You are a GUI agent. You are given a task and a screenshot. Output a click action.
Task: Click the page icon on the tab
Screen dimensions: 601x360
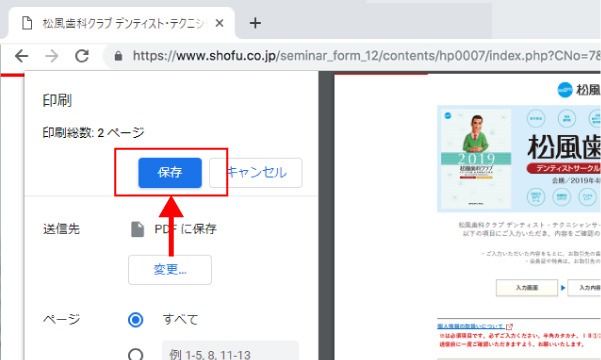27,23
